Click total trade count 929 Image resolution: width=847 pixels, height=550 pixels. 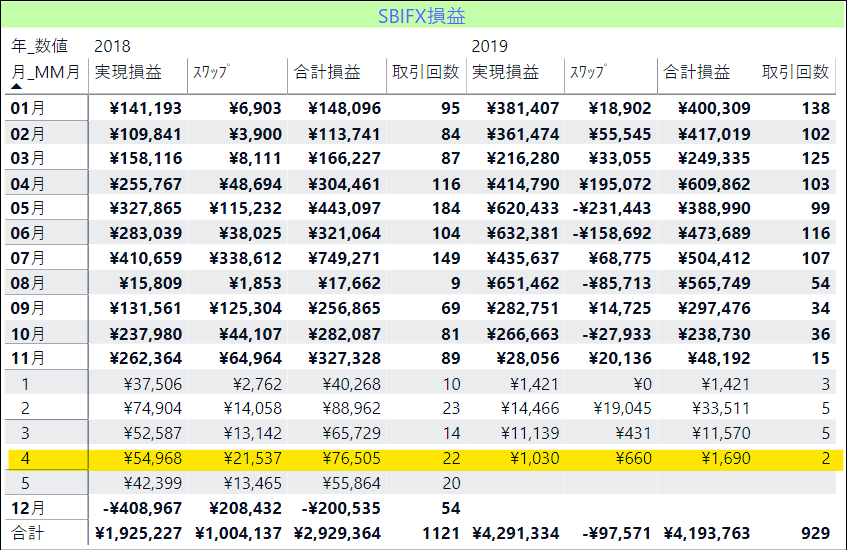click(816, 533)
